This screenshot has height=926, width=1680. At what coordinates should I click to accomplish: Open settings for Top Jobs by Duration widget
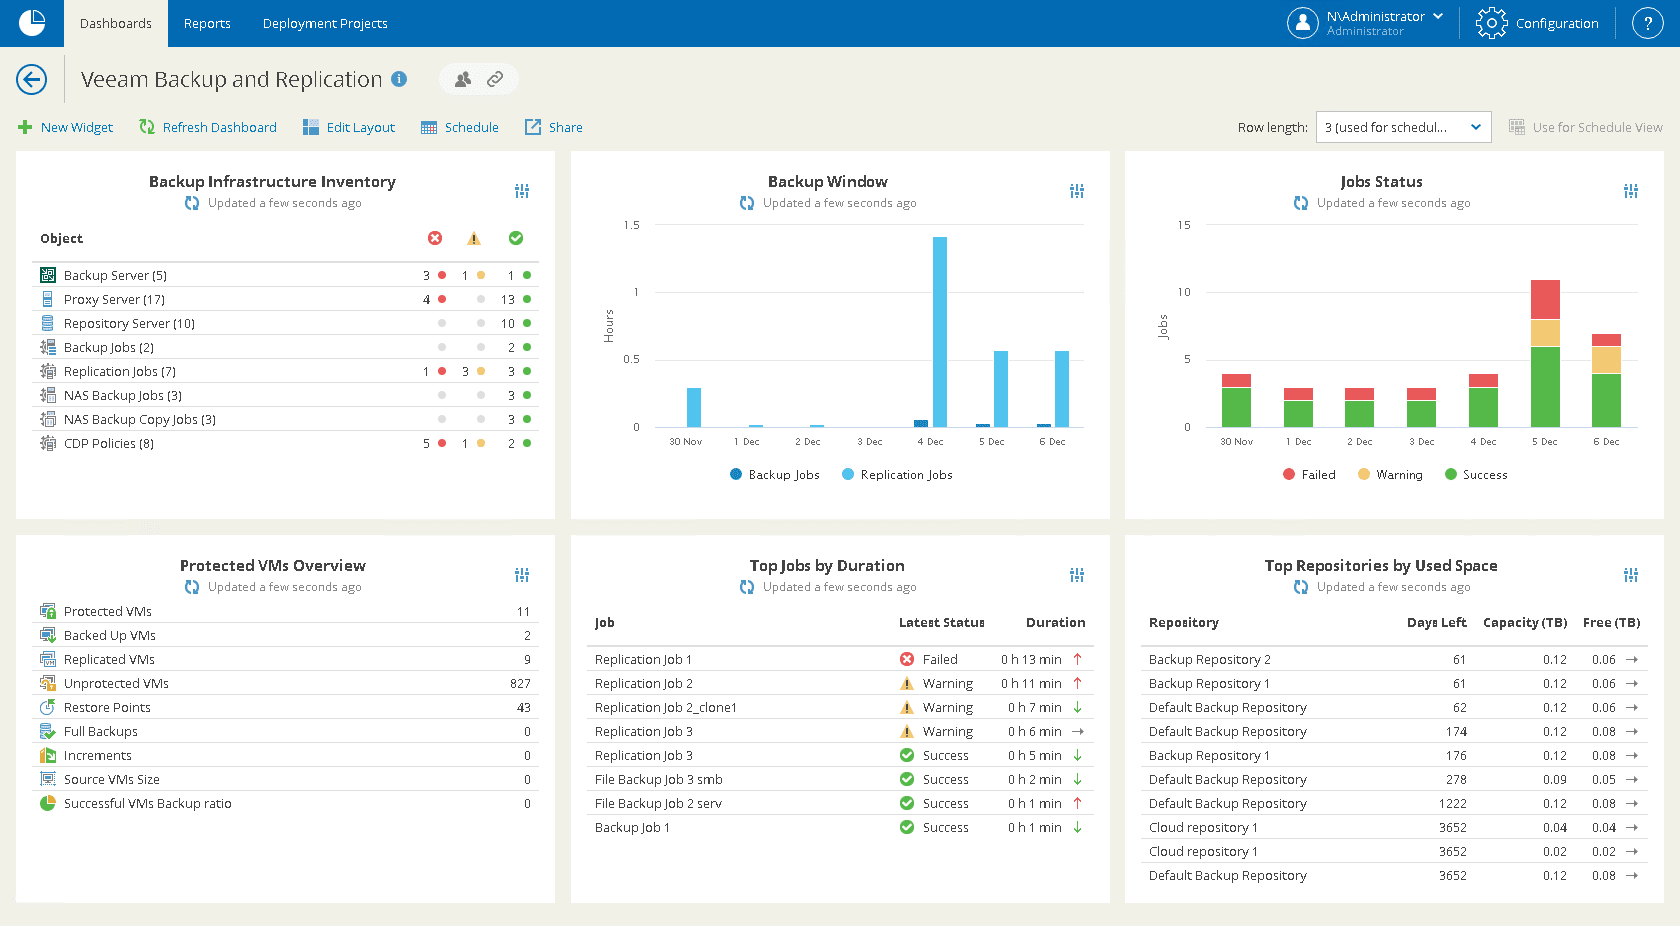coord(1077,575)
